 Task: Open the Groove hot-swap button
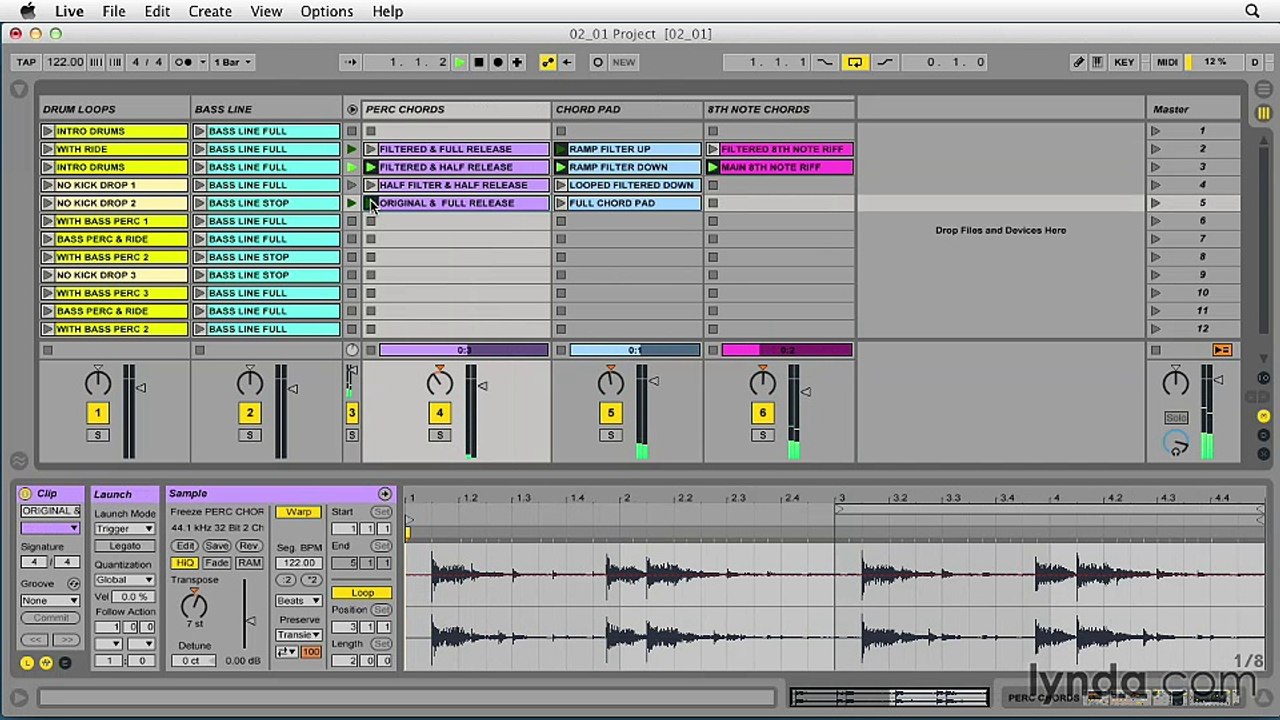(x=73, y=583)
